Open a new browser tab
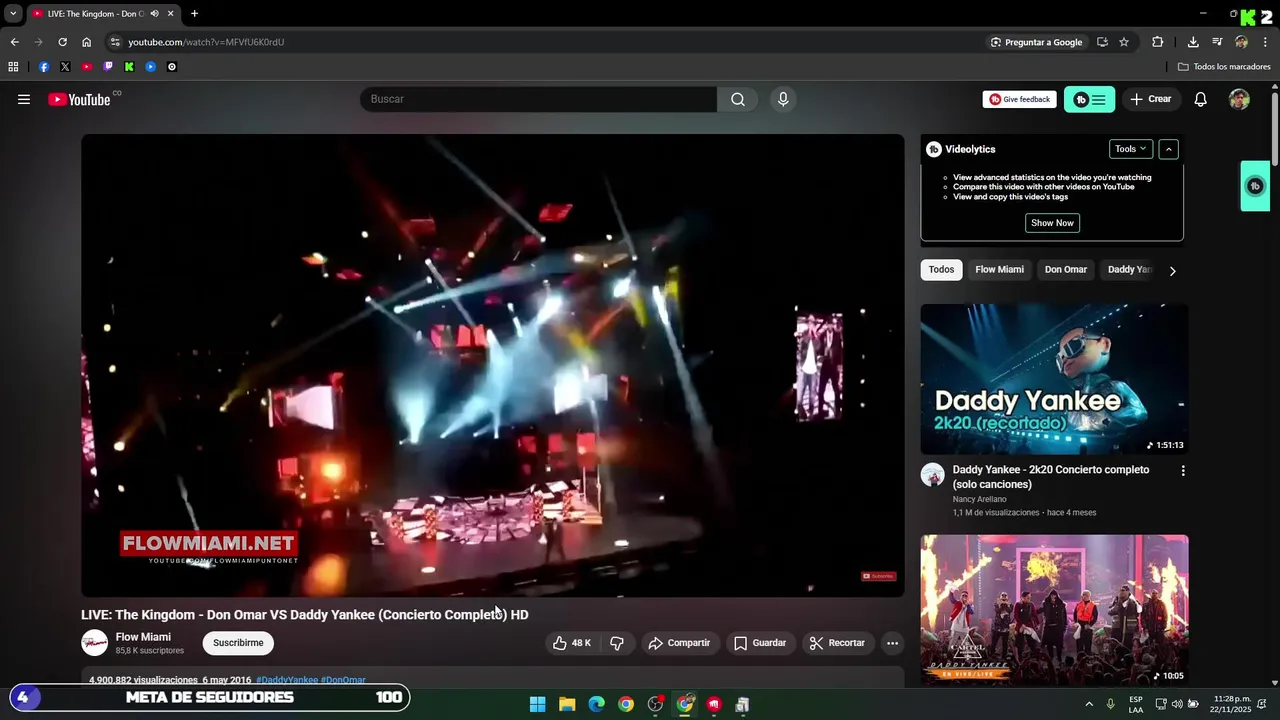Viewport: 1280px width, 720px height. 194,14
